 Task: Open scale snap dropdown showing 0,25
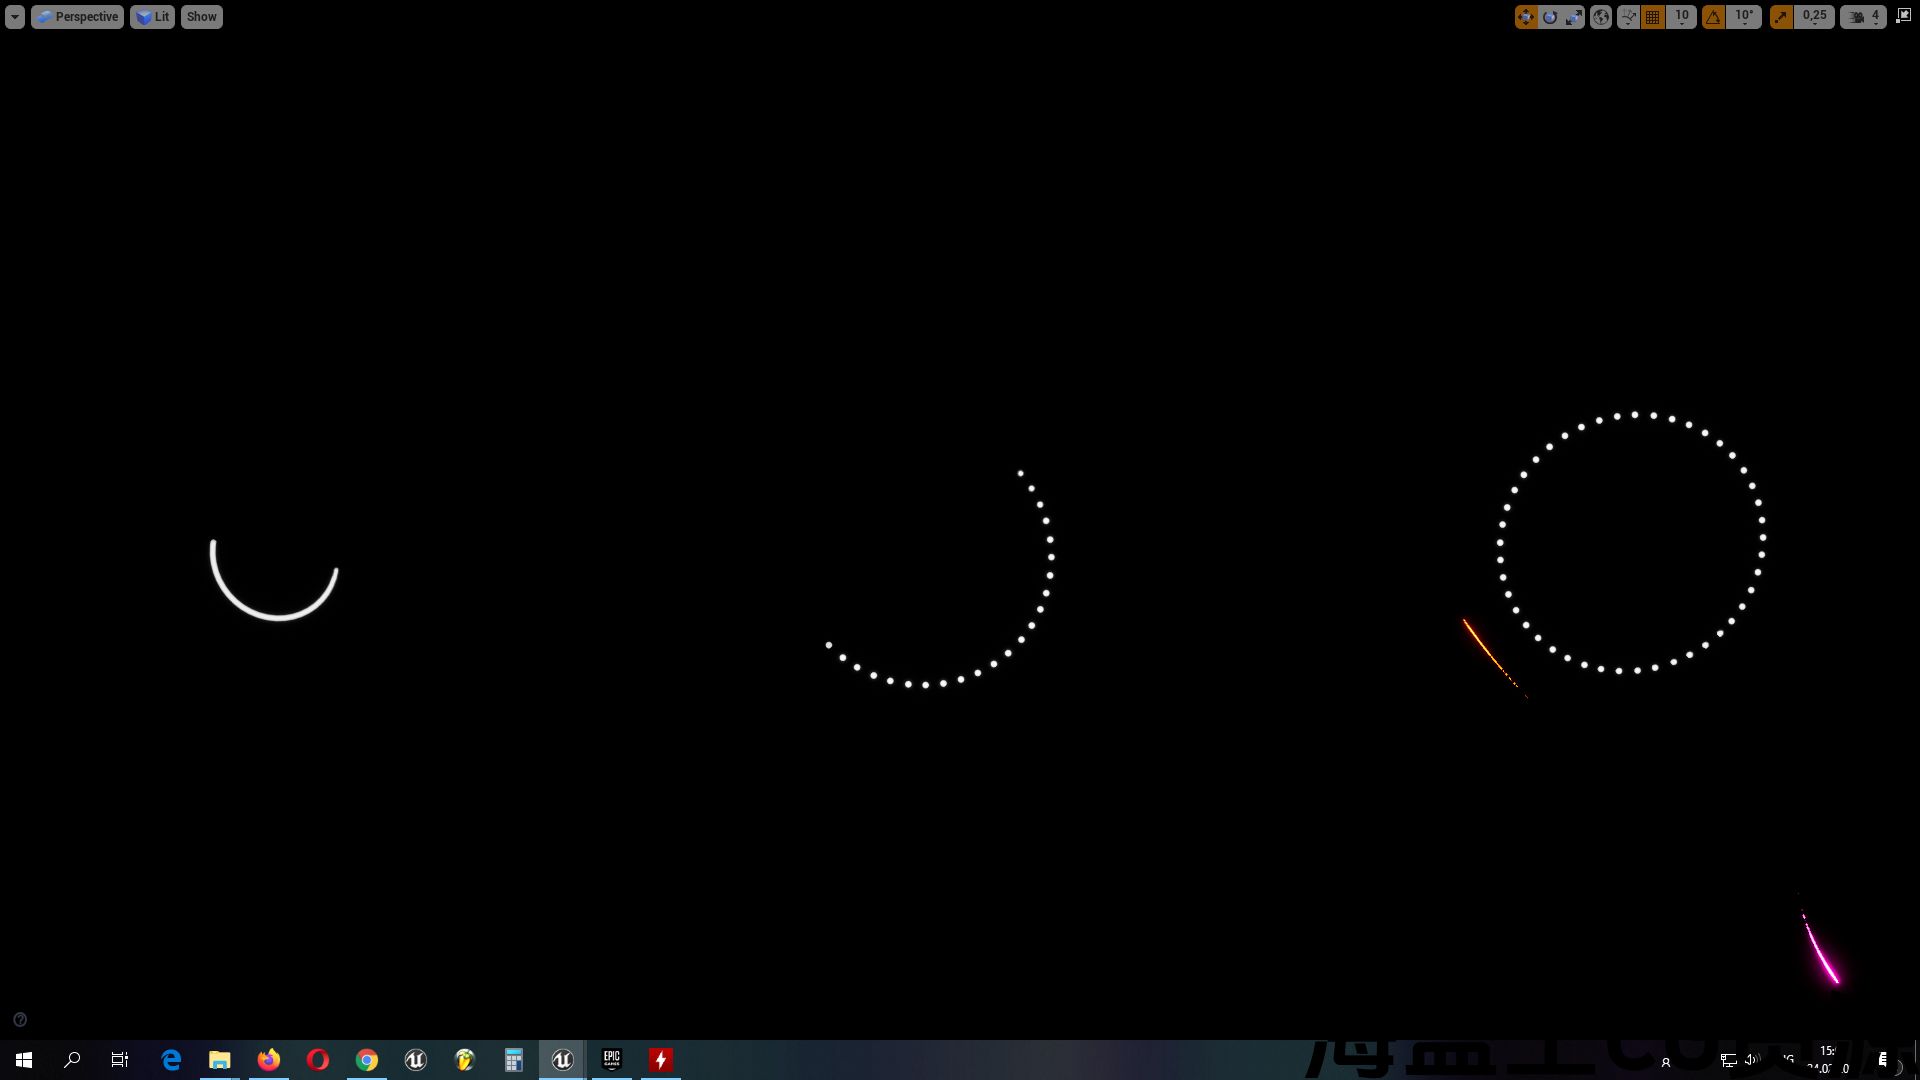tap(1814, 17)
